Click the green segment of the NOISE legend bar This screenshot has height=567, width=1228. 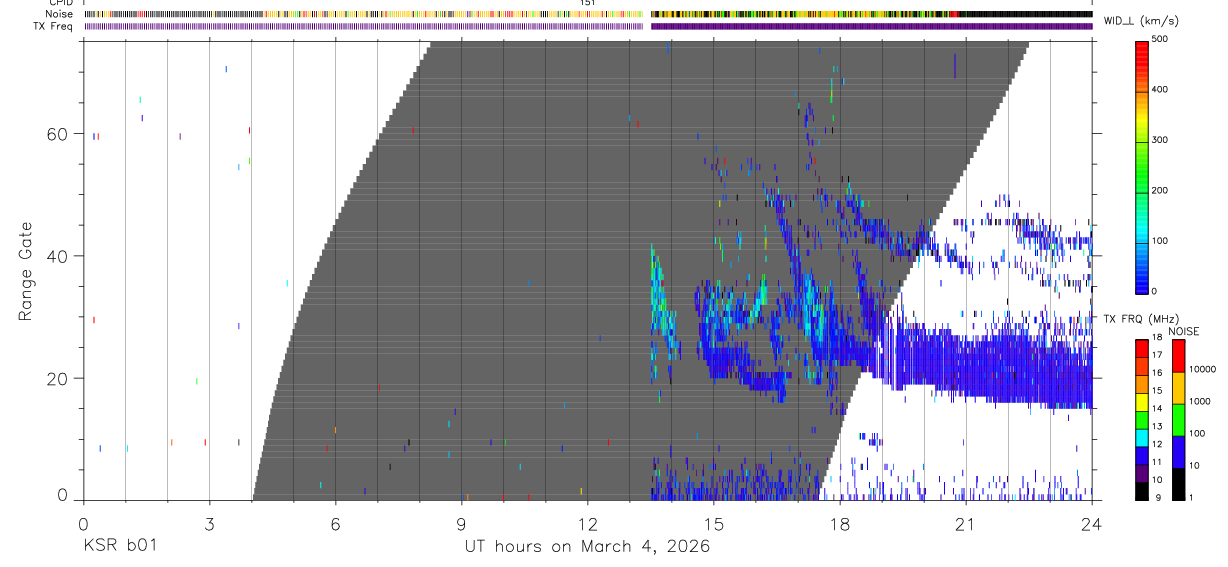pyautogui.click(x=1178, y=420)
